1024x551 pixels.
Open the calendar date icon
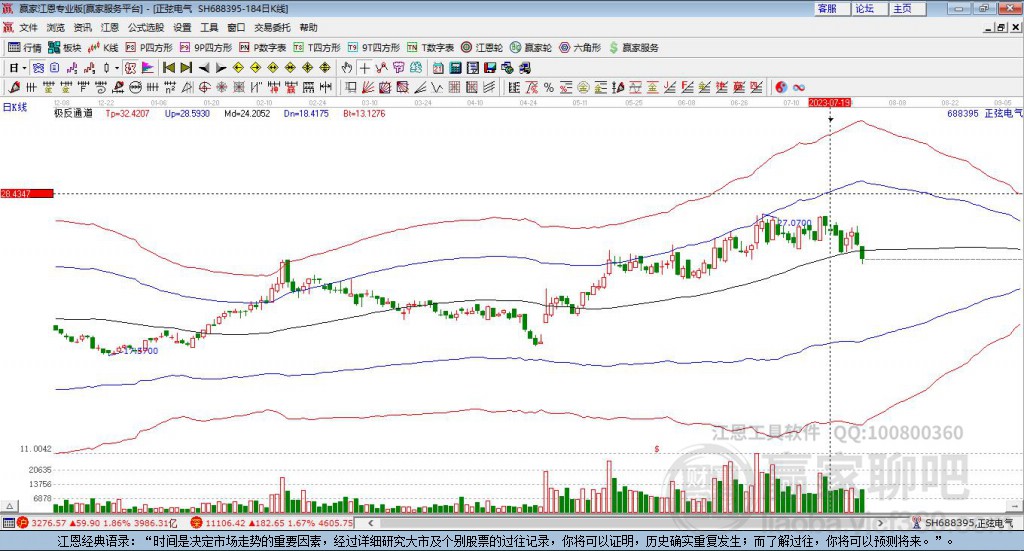438,68
